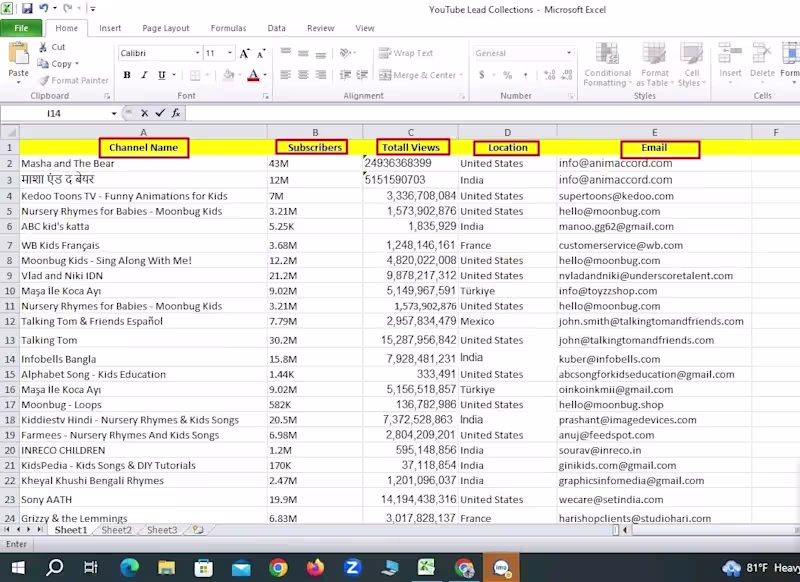Open the Font dialog box launcher

(x=266, y=96)
